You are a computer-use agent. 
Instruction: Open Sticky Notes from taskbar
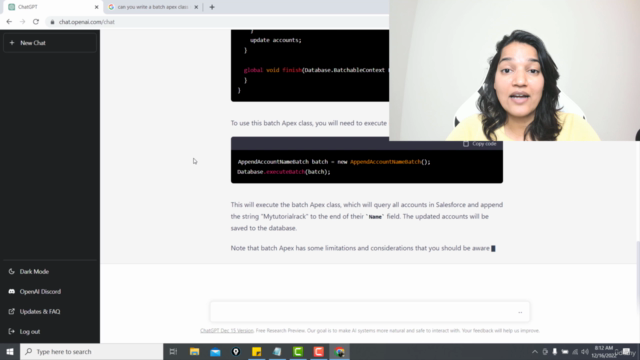point(256,351)
